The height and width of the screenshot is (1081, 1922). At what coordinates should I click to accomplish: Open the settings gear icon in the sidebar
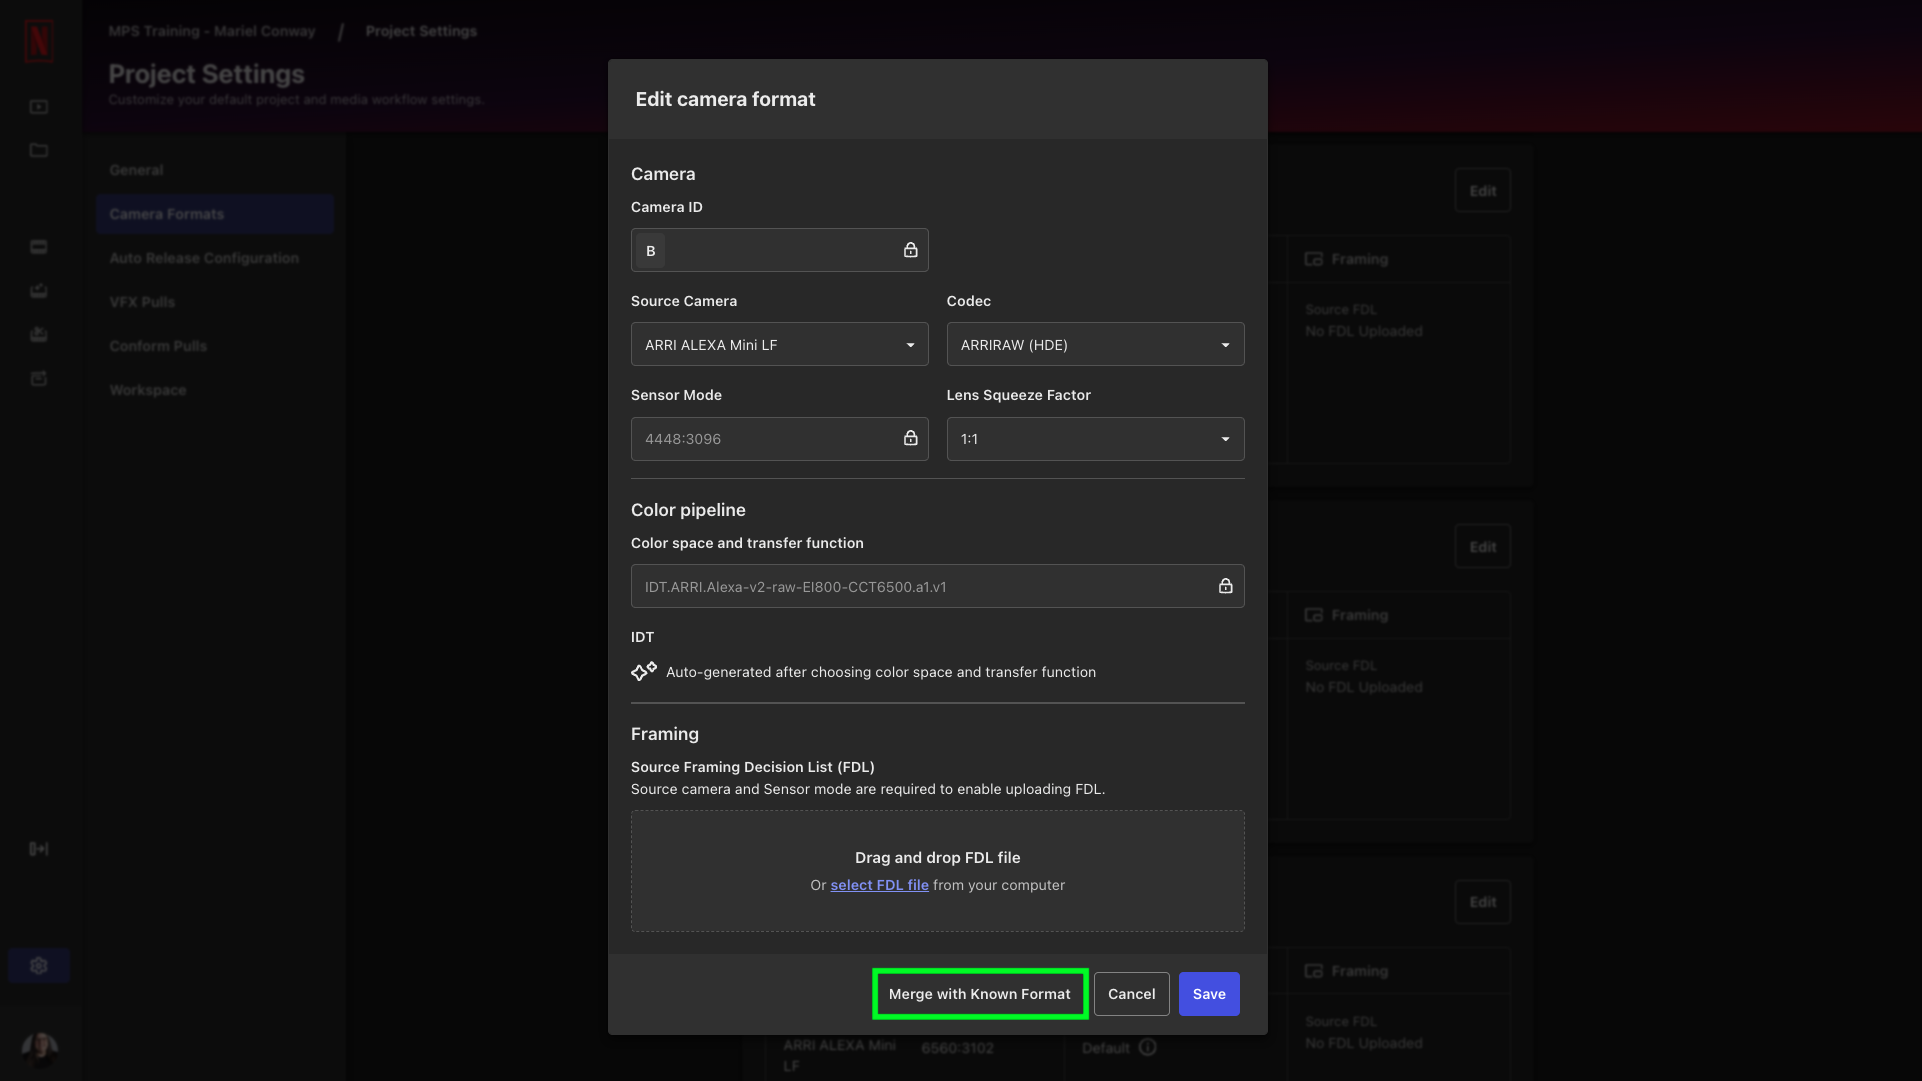point(39,965)
